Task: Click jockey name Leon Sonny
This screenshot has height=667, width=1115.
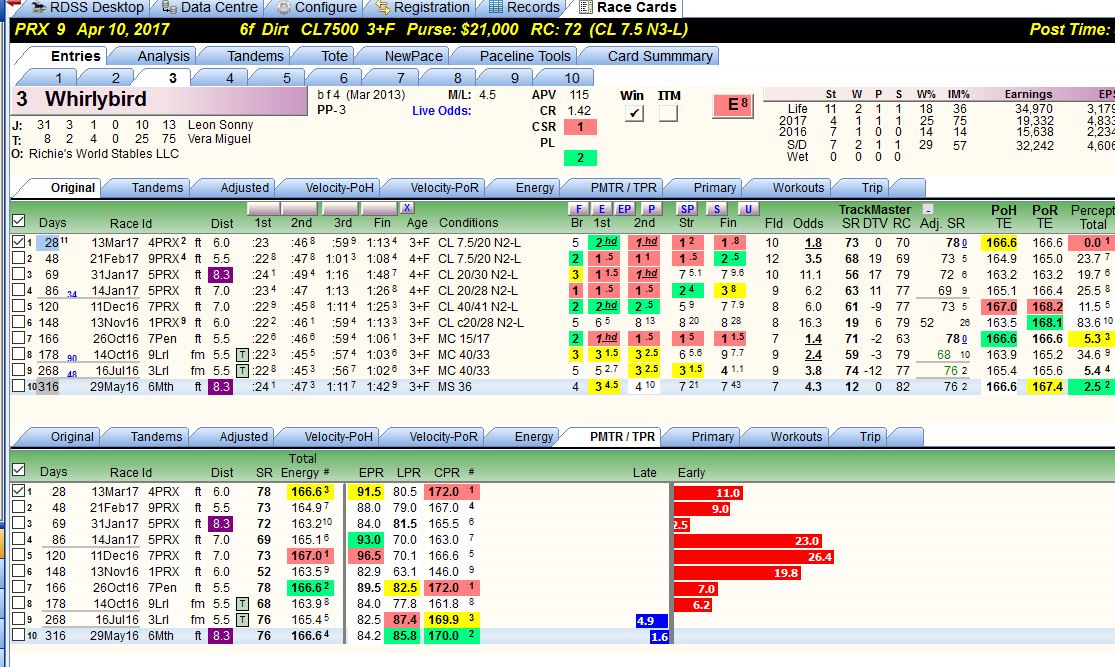Action: (x=220, y=124)
